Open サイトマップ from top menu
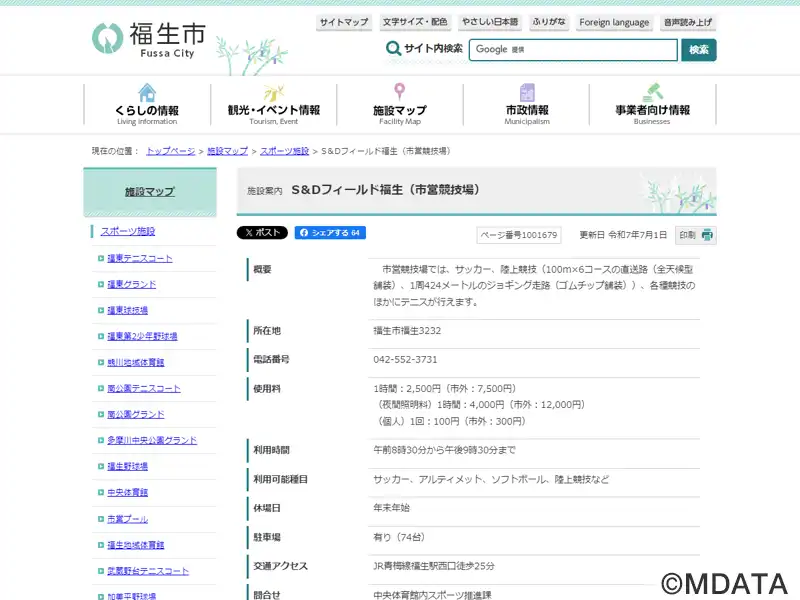 point(343,22)
